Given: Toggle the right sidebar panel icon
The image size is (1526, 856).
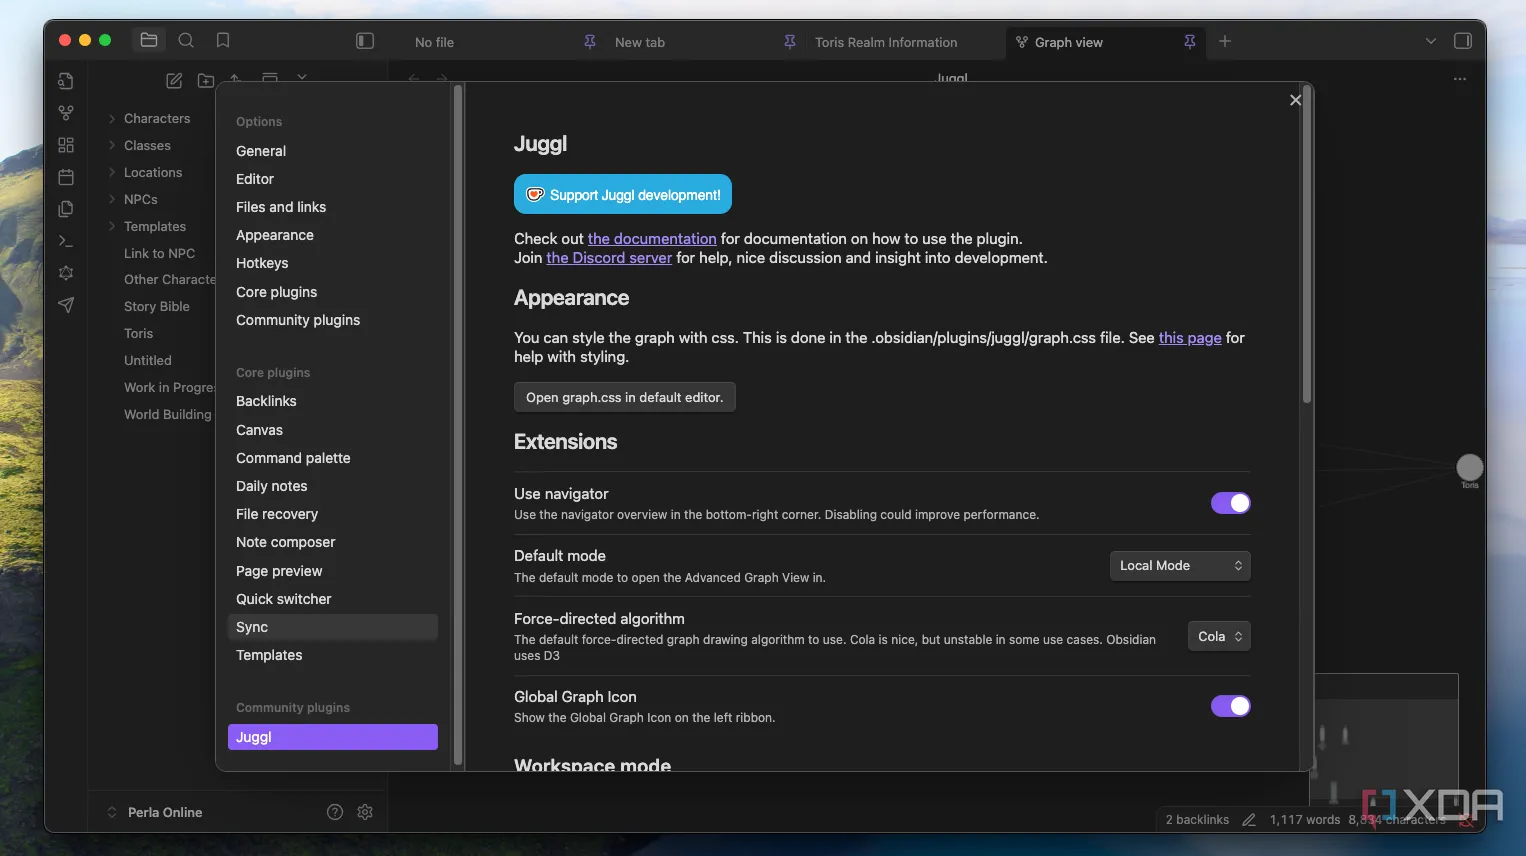Looking at the screenshot, I should click(x=1463, y=41).
